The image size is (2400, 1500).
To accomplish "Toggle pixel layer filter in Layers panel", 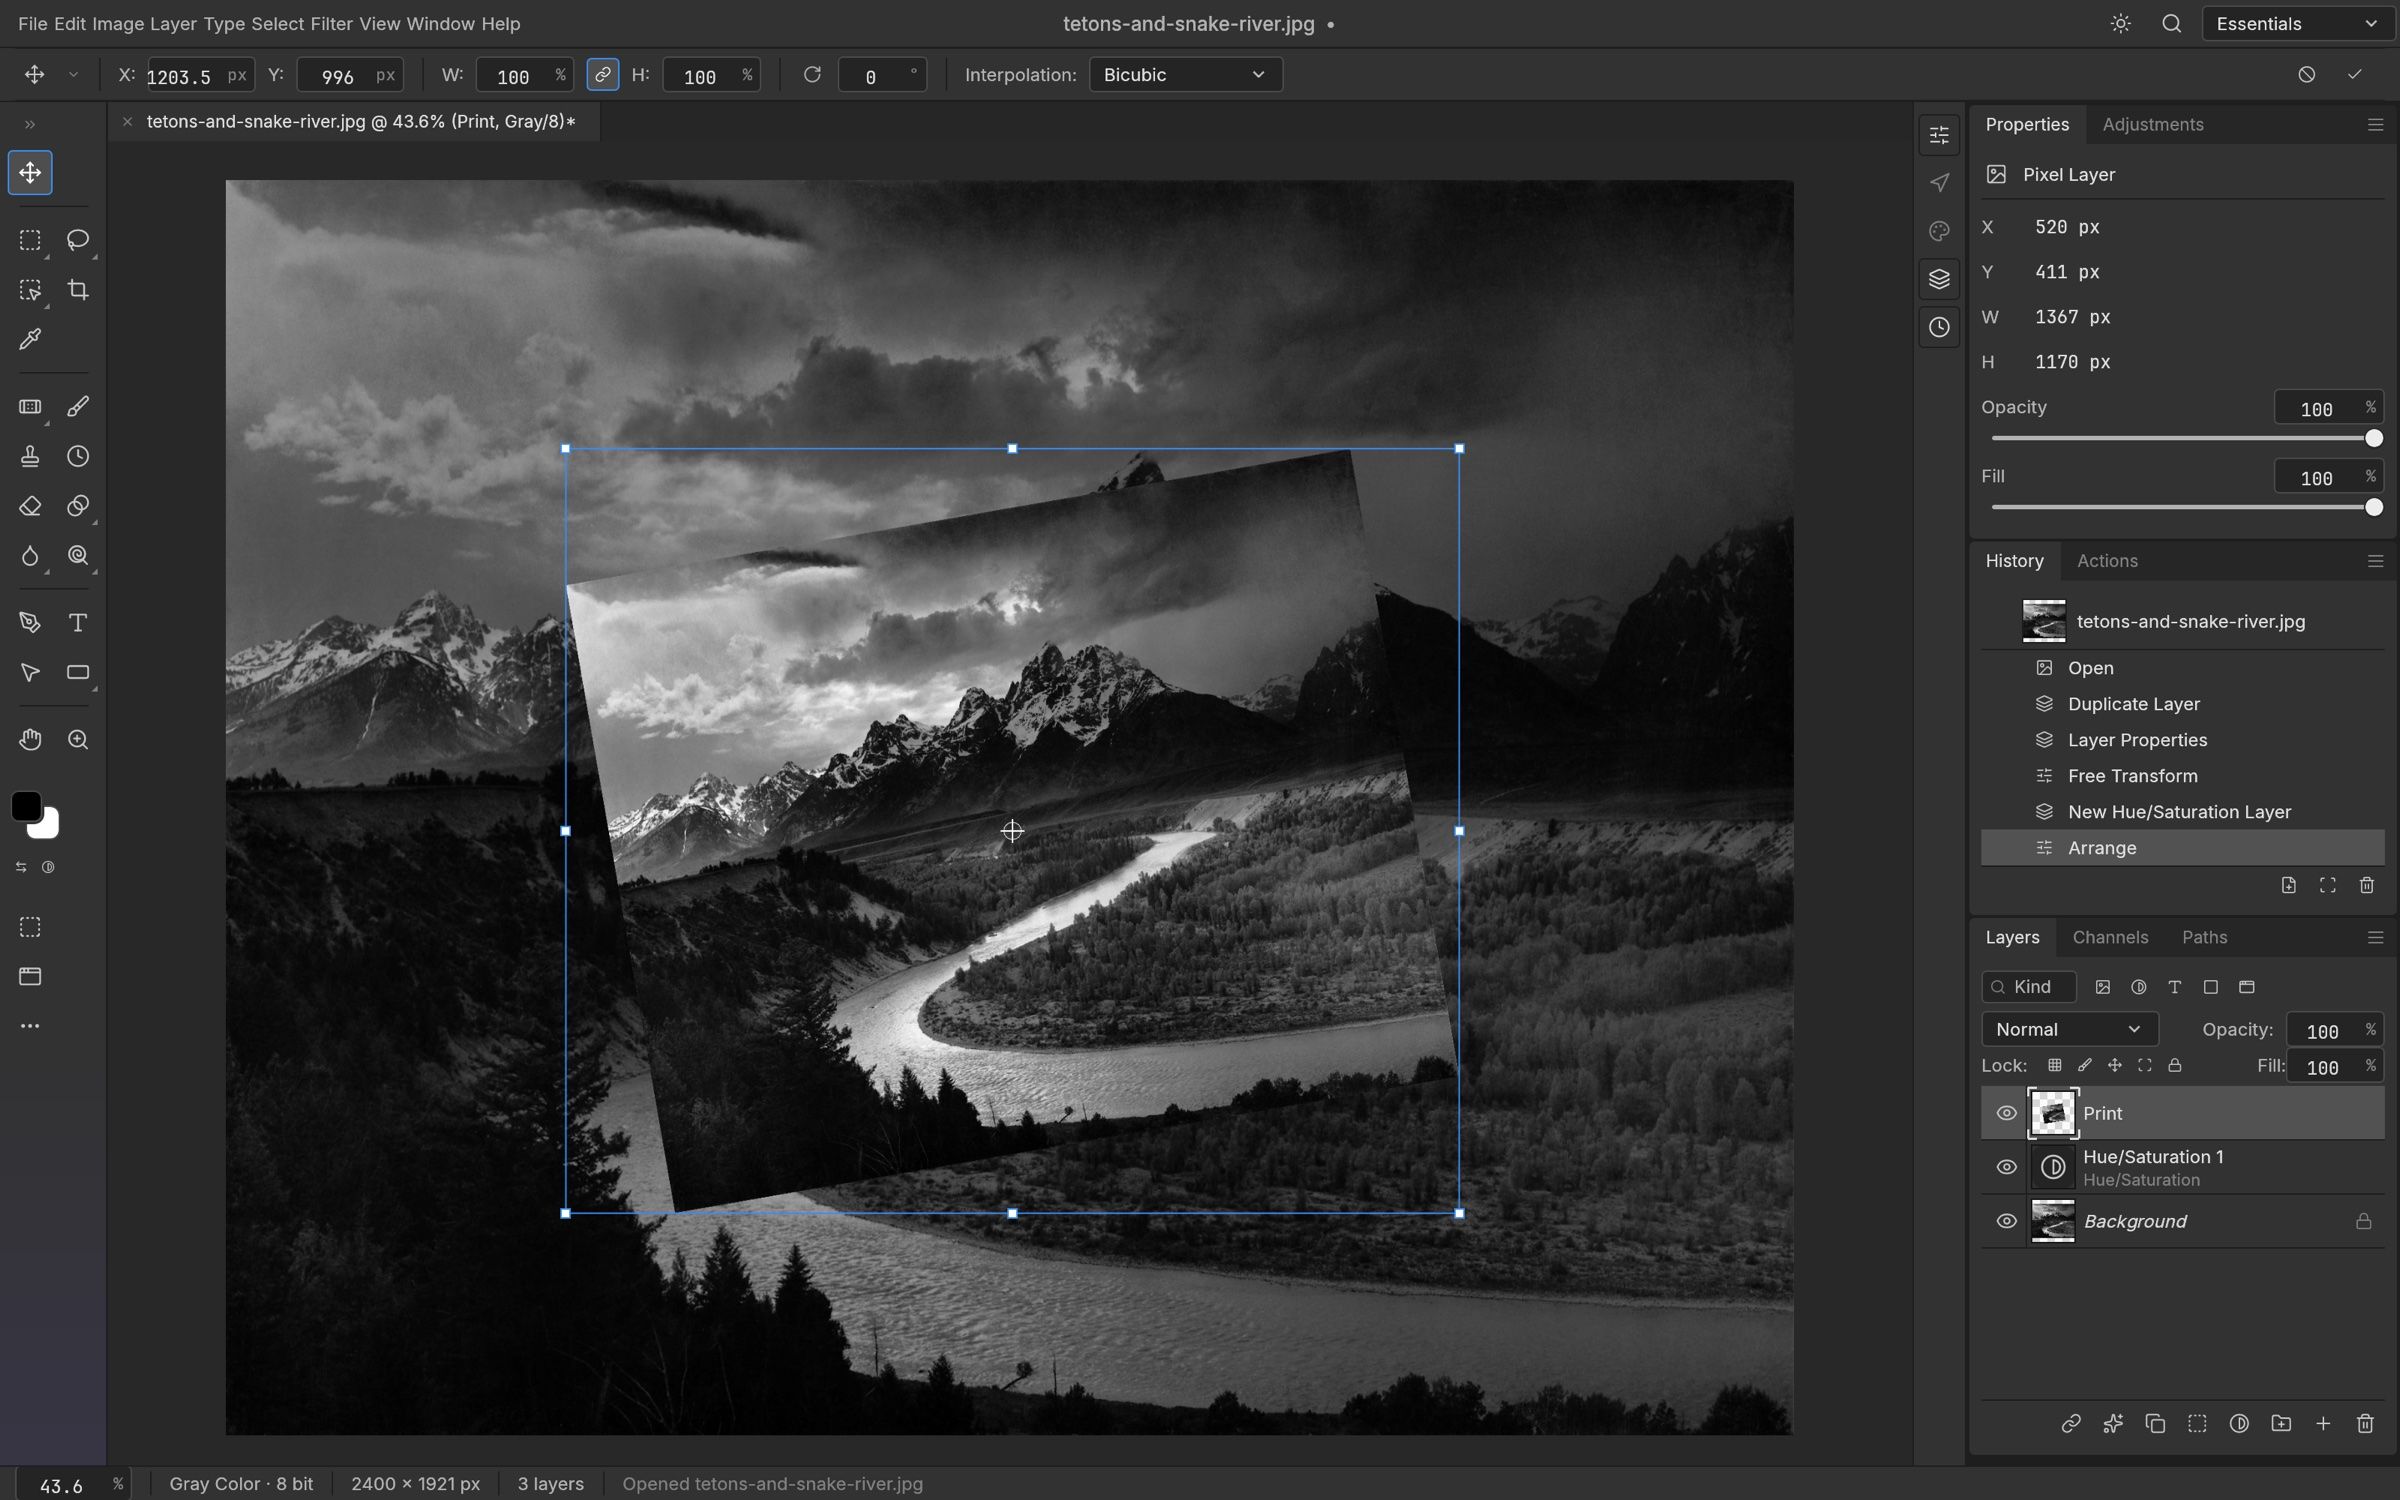I will click(2103, 987).
